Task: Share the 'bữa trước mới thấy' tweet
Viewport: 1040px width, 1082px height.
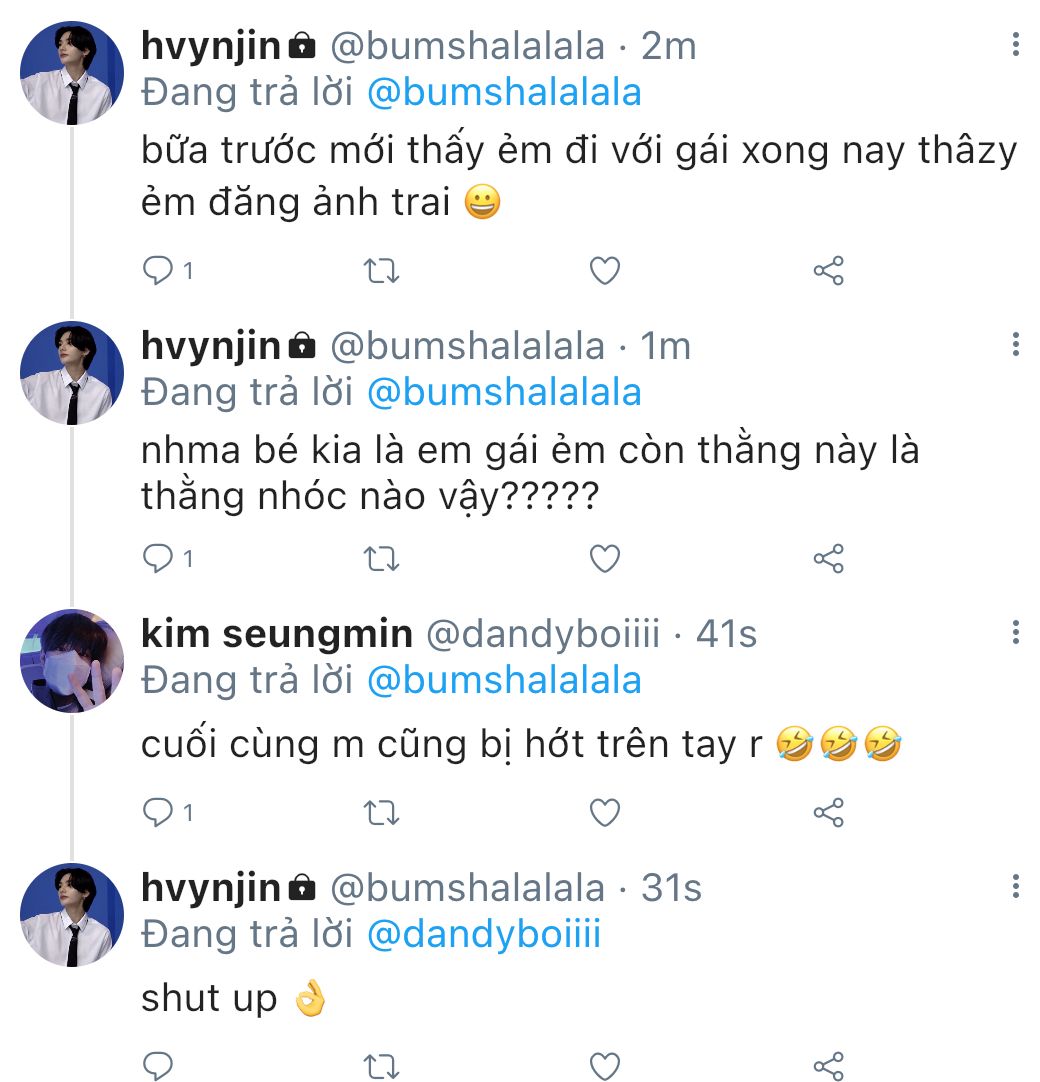Action: pyautogui.click(x=829, y=270)
